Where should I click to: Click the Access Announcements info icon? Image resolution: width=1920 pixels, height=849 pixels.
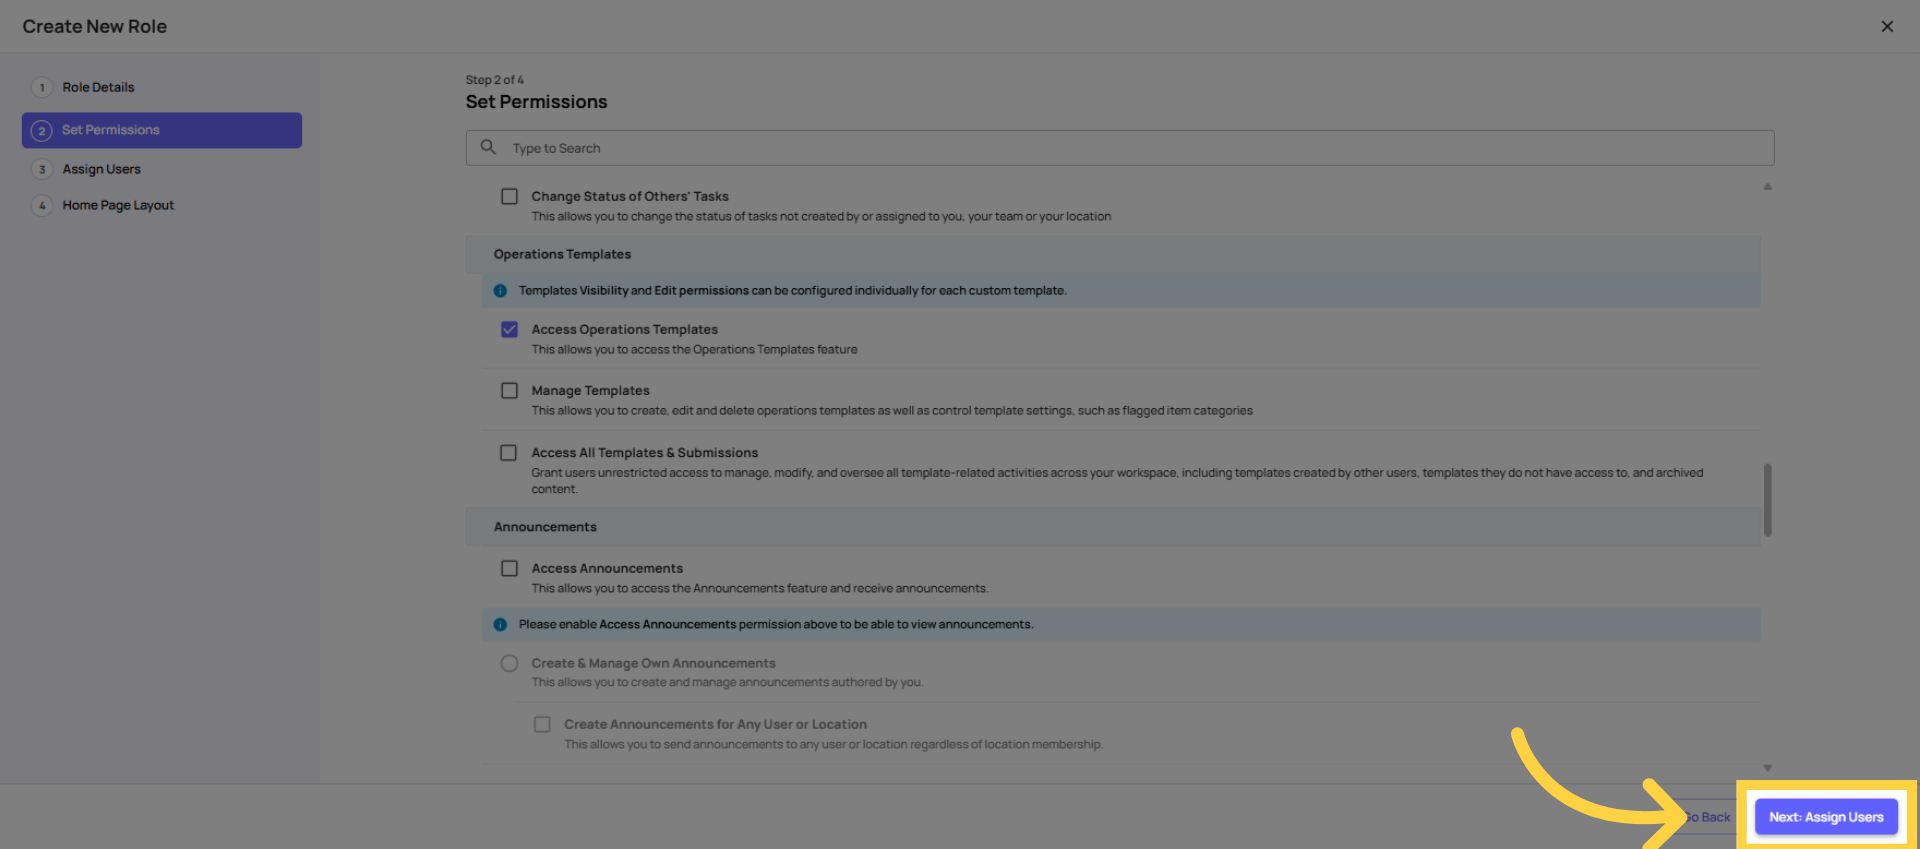(500, 625)
